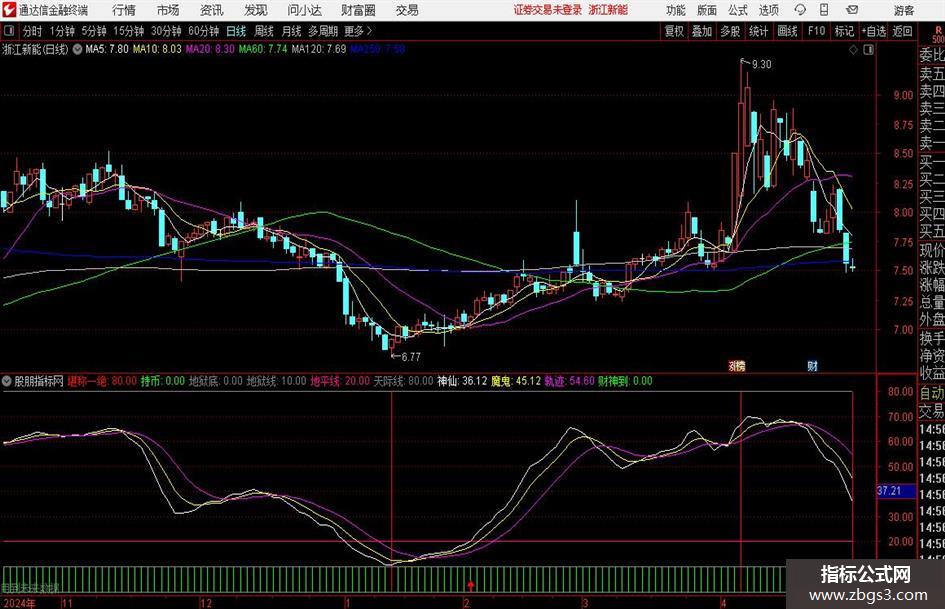Open the 资讯 menu
Viewport: 945px width, 609px height.
click(212, 10)
